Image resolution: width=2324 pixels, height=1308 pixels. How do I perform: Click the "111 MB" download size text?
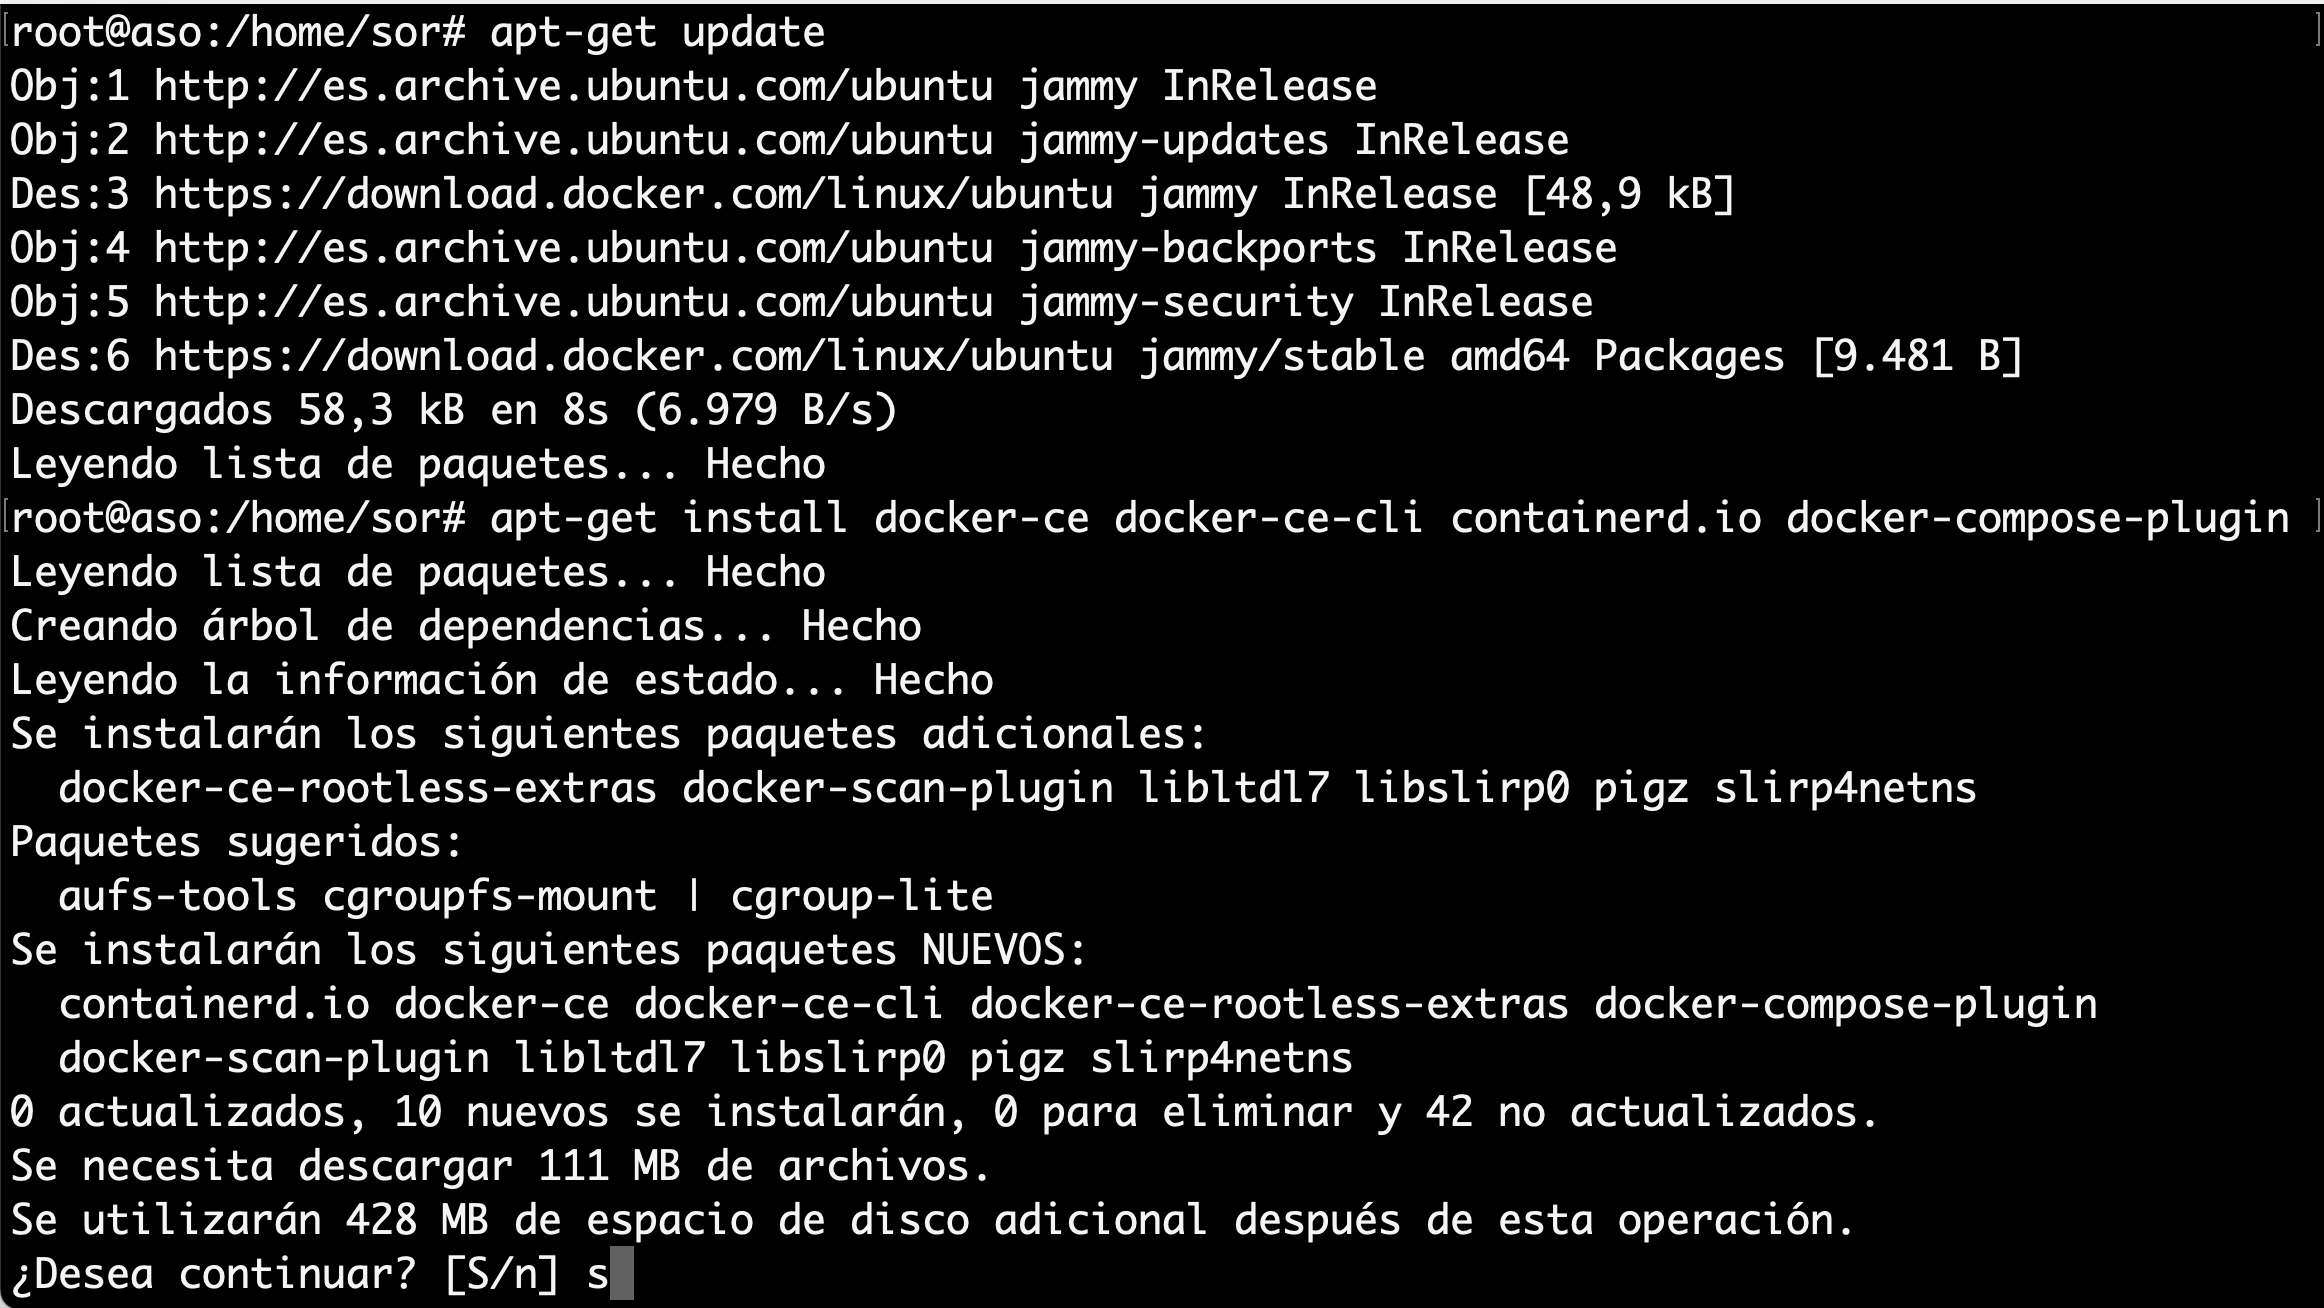pos(609,1166)
